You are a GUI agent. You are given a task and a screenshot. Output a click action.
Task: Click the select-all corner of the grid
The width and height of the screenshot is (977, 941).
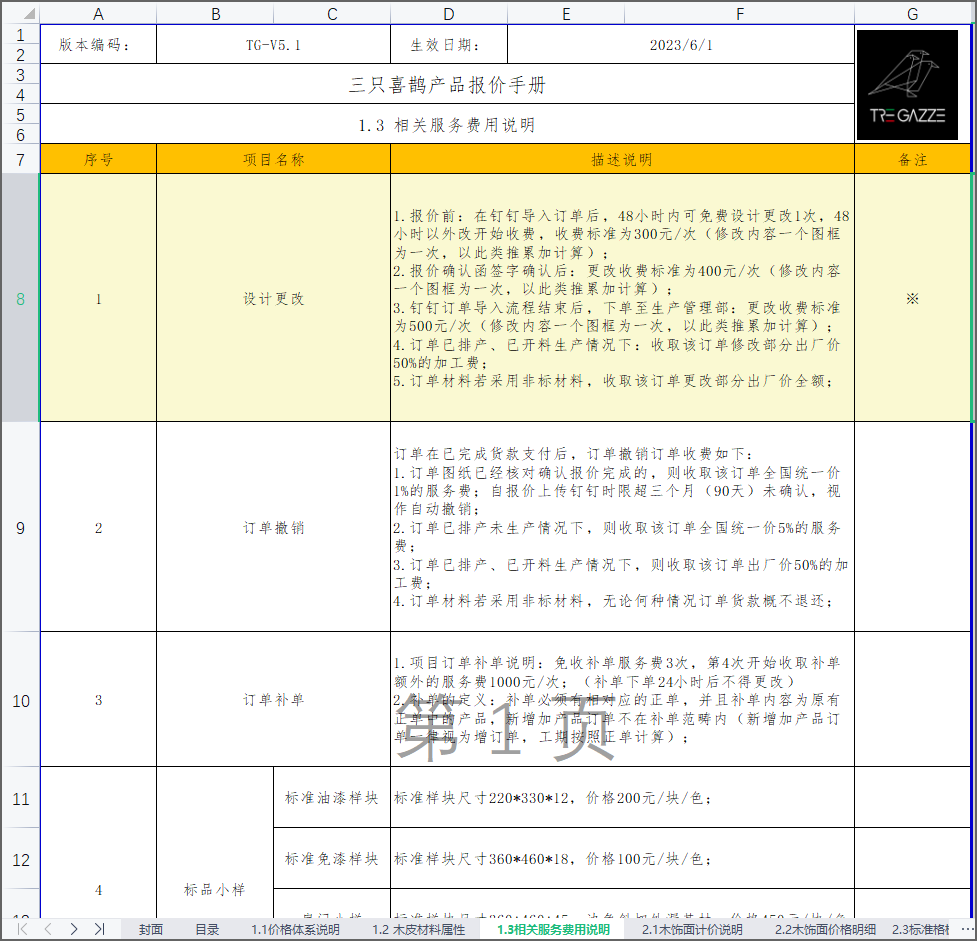pyautogui.click(x=21, y=13)
